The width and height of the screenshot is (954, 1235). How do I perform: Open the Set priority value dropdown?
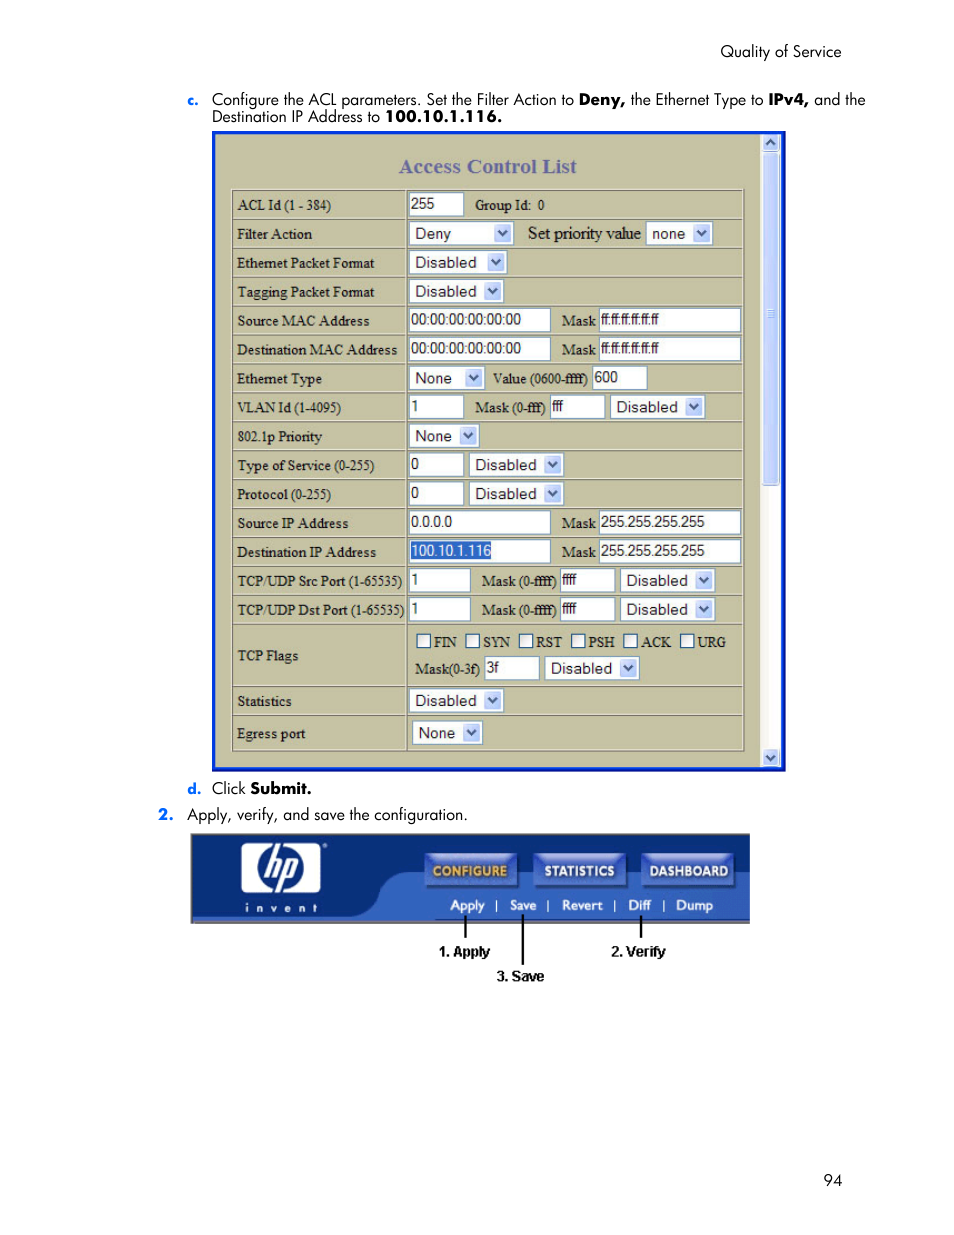point(679,233)
